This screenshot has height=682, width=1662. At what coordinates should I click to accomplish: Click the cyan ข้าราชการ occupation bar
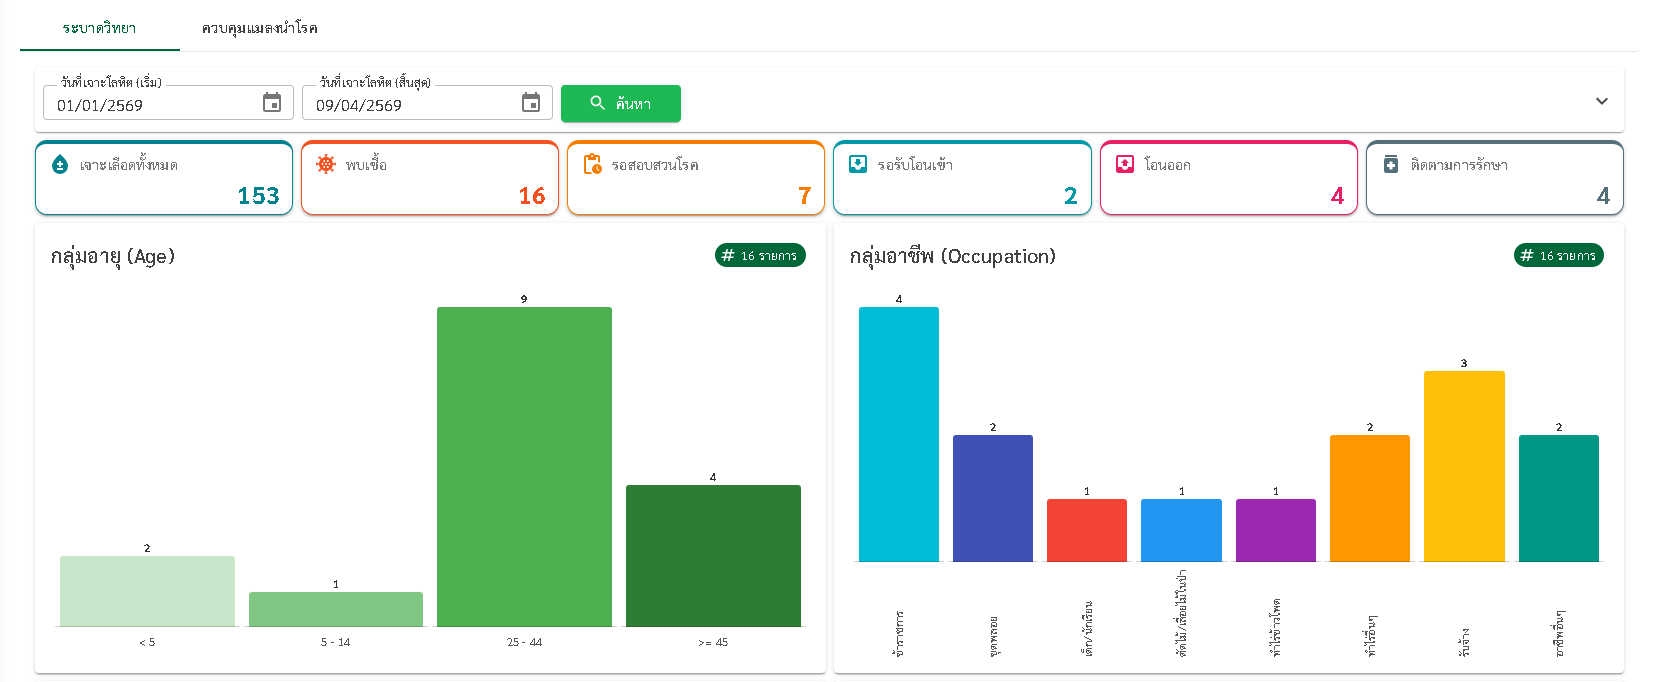[x=898, y=434]
